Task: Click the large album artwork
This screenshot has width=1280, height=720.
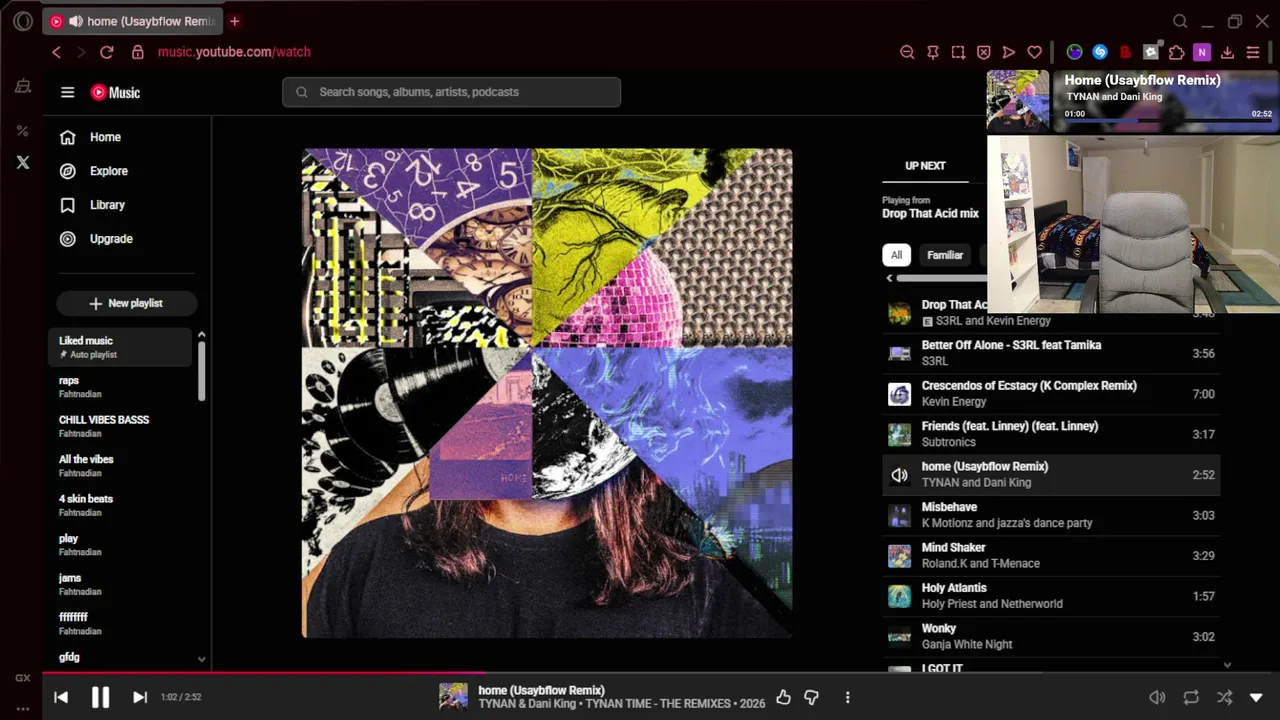Action: (x=547, y=393)
